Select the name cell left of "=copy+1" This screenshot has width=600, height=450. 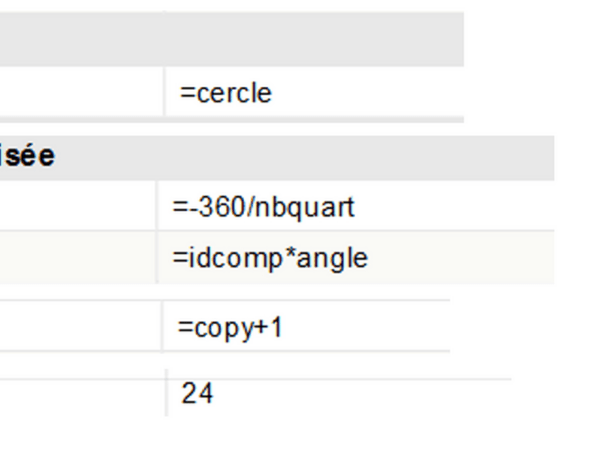(x=80, y=327)
